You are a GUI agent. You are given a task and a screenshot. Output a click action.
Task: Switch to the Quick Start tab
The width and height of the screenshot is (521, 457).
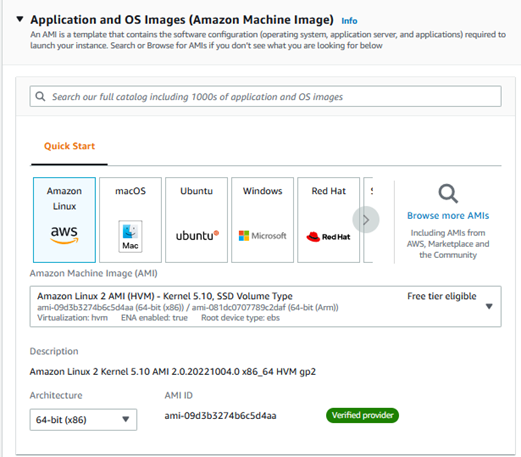coord(69,146)
